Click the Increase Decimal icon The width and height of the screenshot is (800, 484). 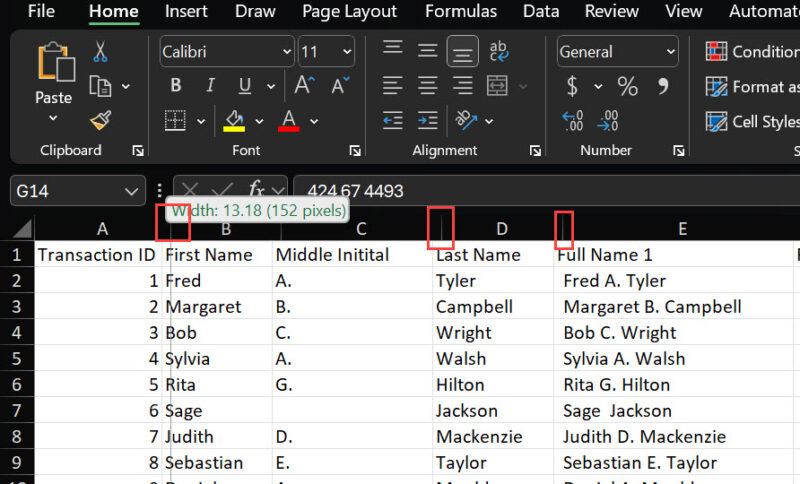[x=573, y=121]
